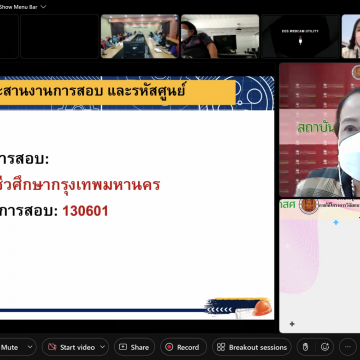360x360 pixels.
Task: Open the more options ellipsis button
Action: [x=348, y=347]
